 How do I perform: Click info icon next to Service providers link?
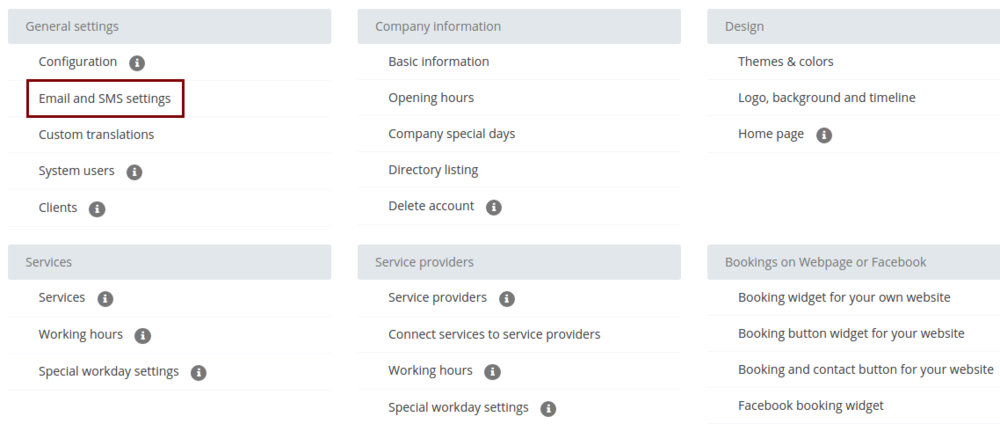(507, 299)
